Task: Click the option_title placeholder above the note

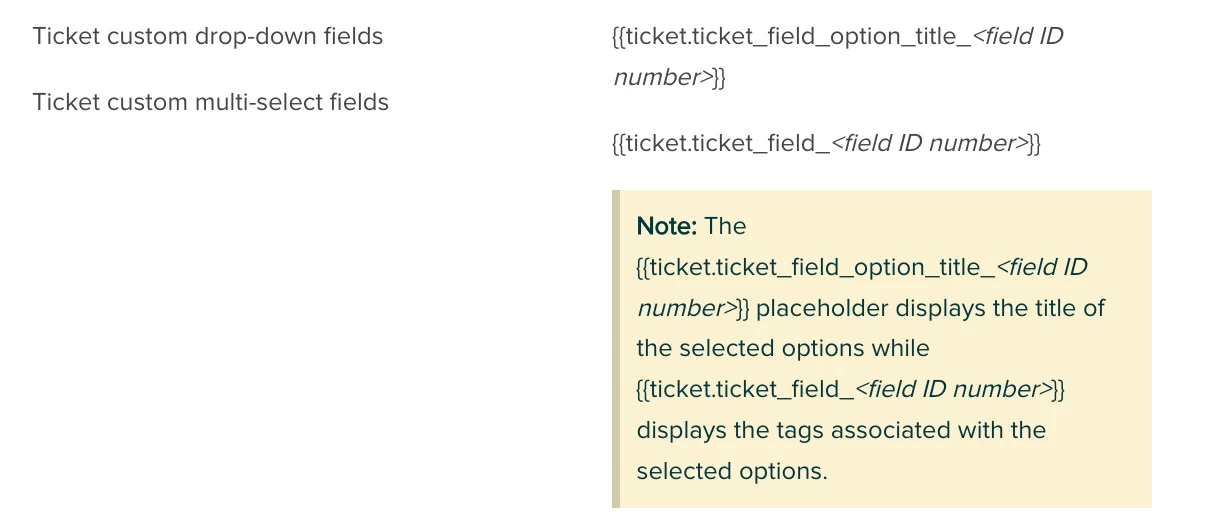Action: pos(790,38)
